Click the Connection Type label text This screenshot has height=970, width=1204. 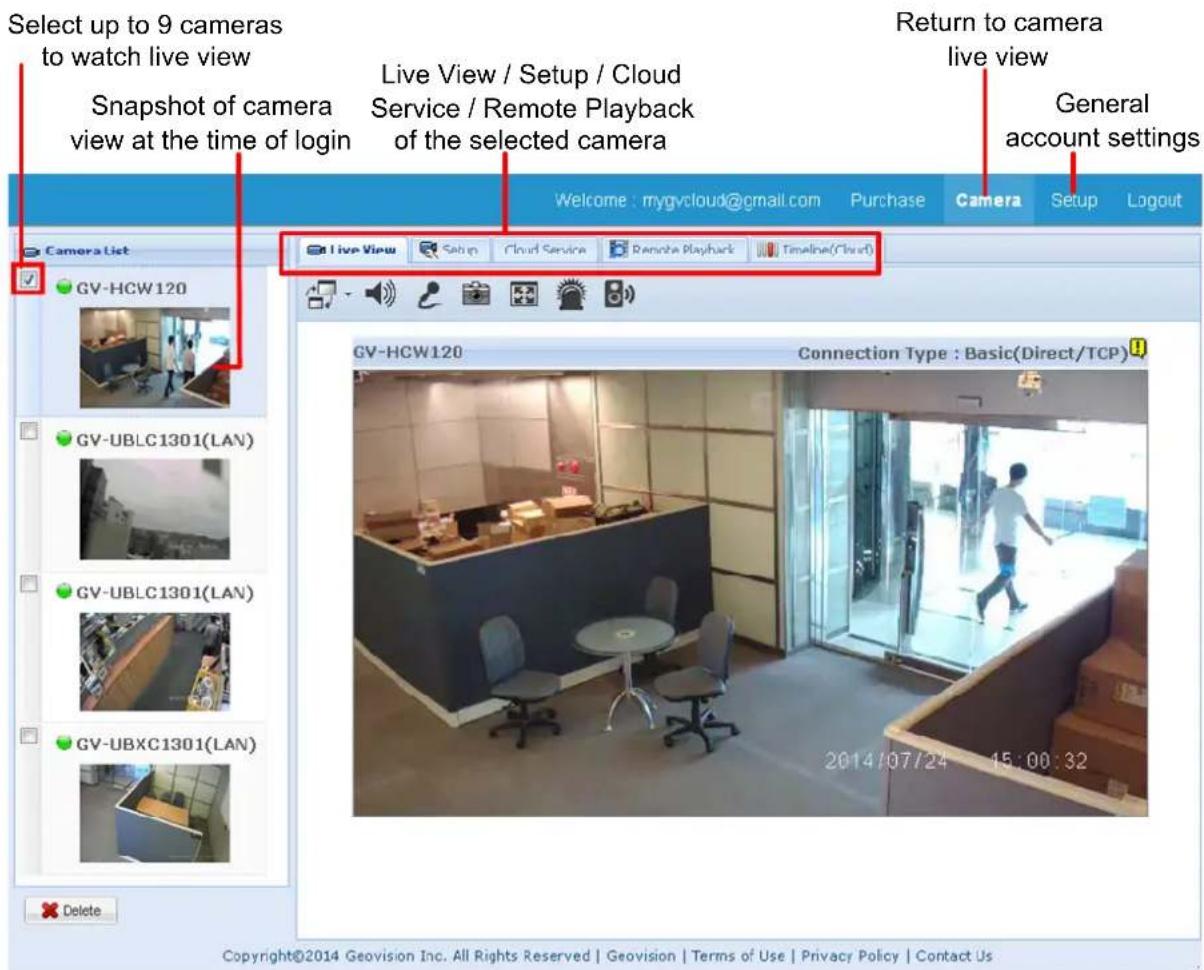click(964, 352)
